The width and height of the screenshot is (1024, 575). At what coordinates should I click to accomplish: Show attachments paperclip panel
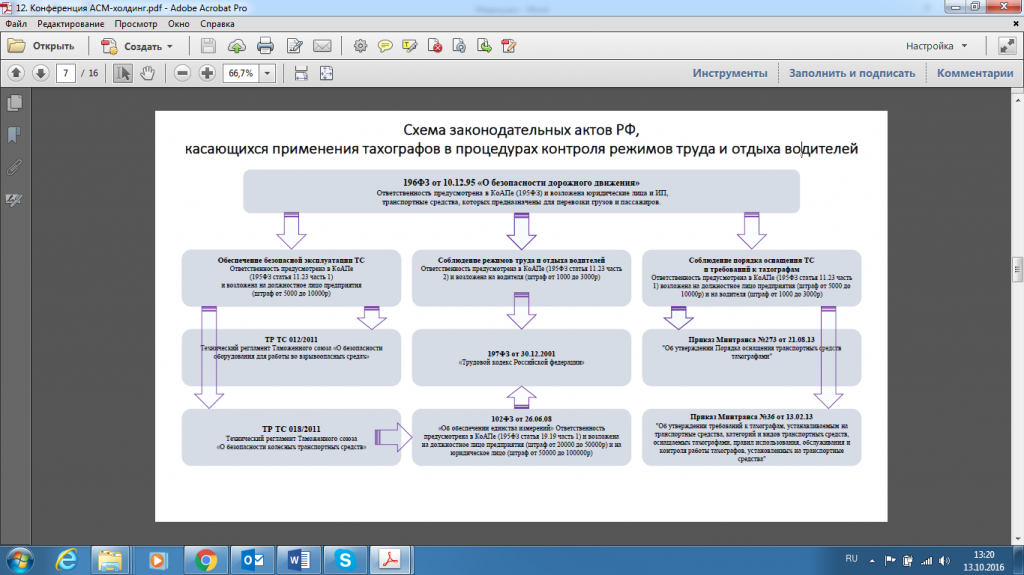[14, 167]
